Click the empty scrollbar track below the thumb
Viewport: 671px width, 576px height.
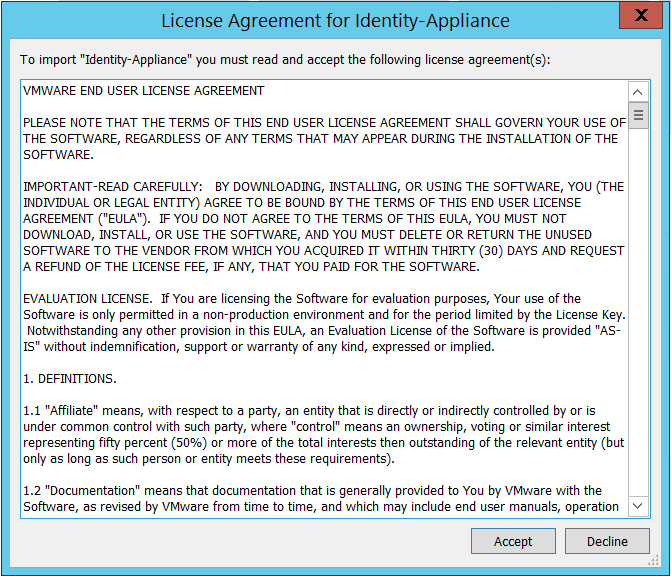tap(638, 312)
